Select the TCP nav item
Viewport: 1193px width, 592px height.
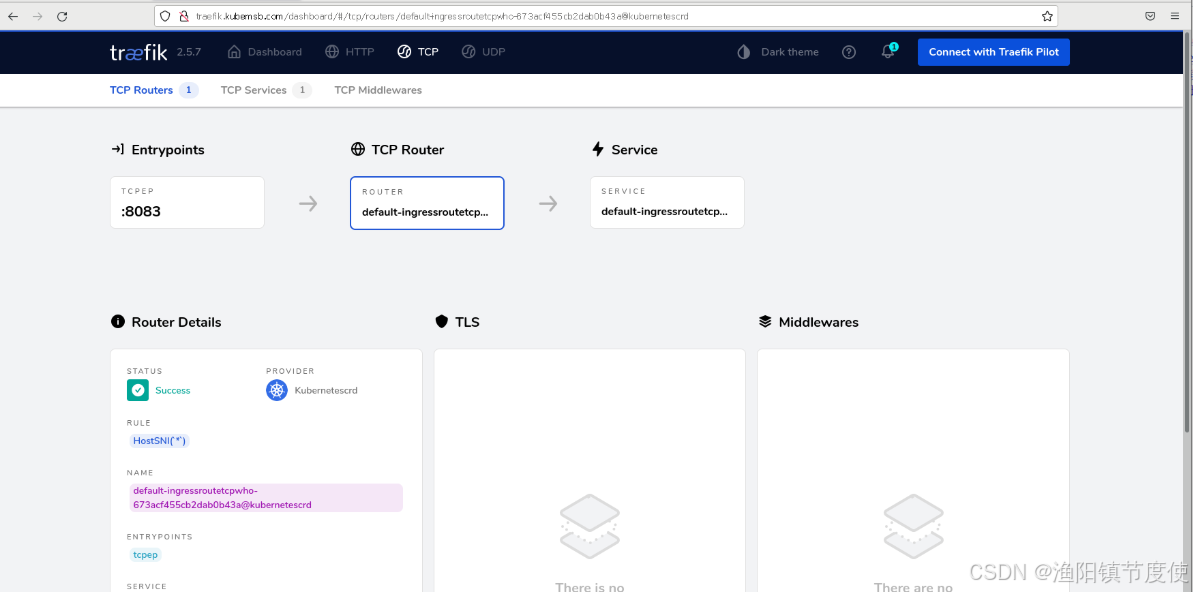(418, 52)
